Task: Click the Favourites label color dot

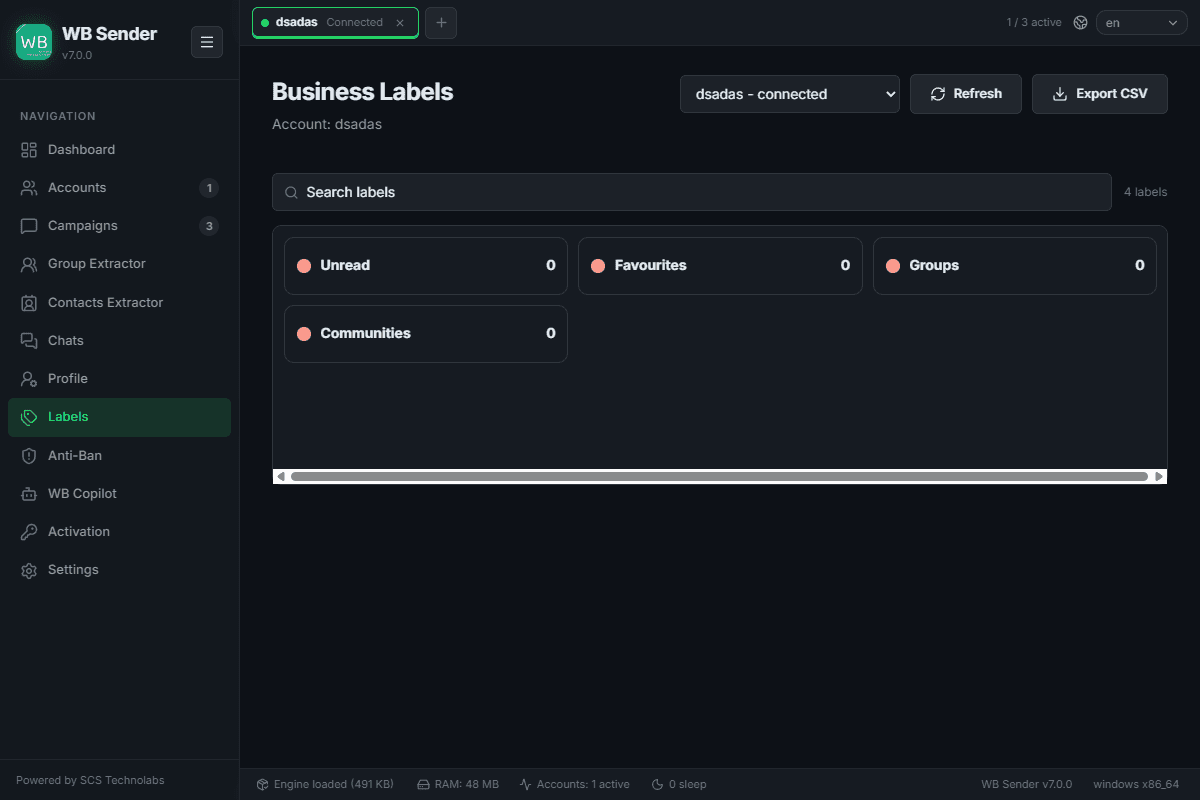Action: [x=598, y=266]
